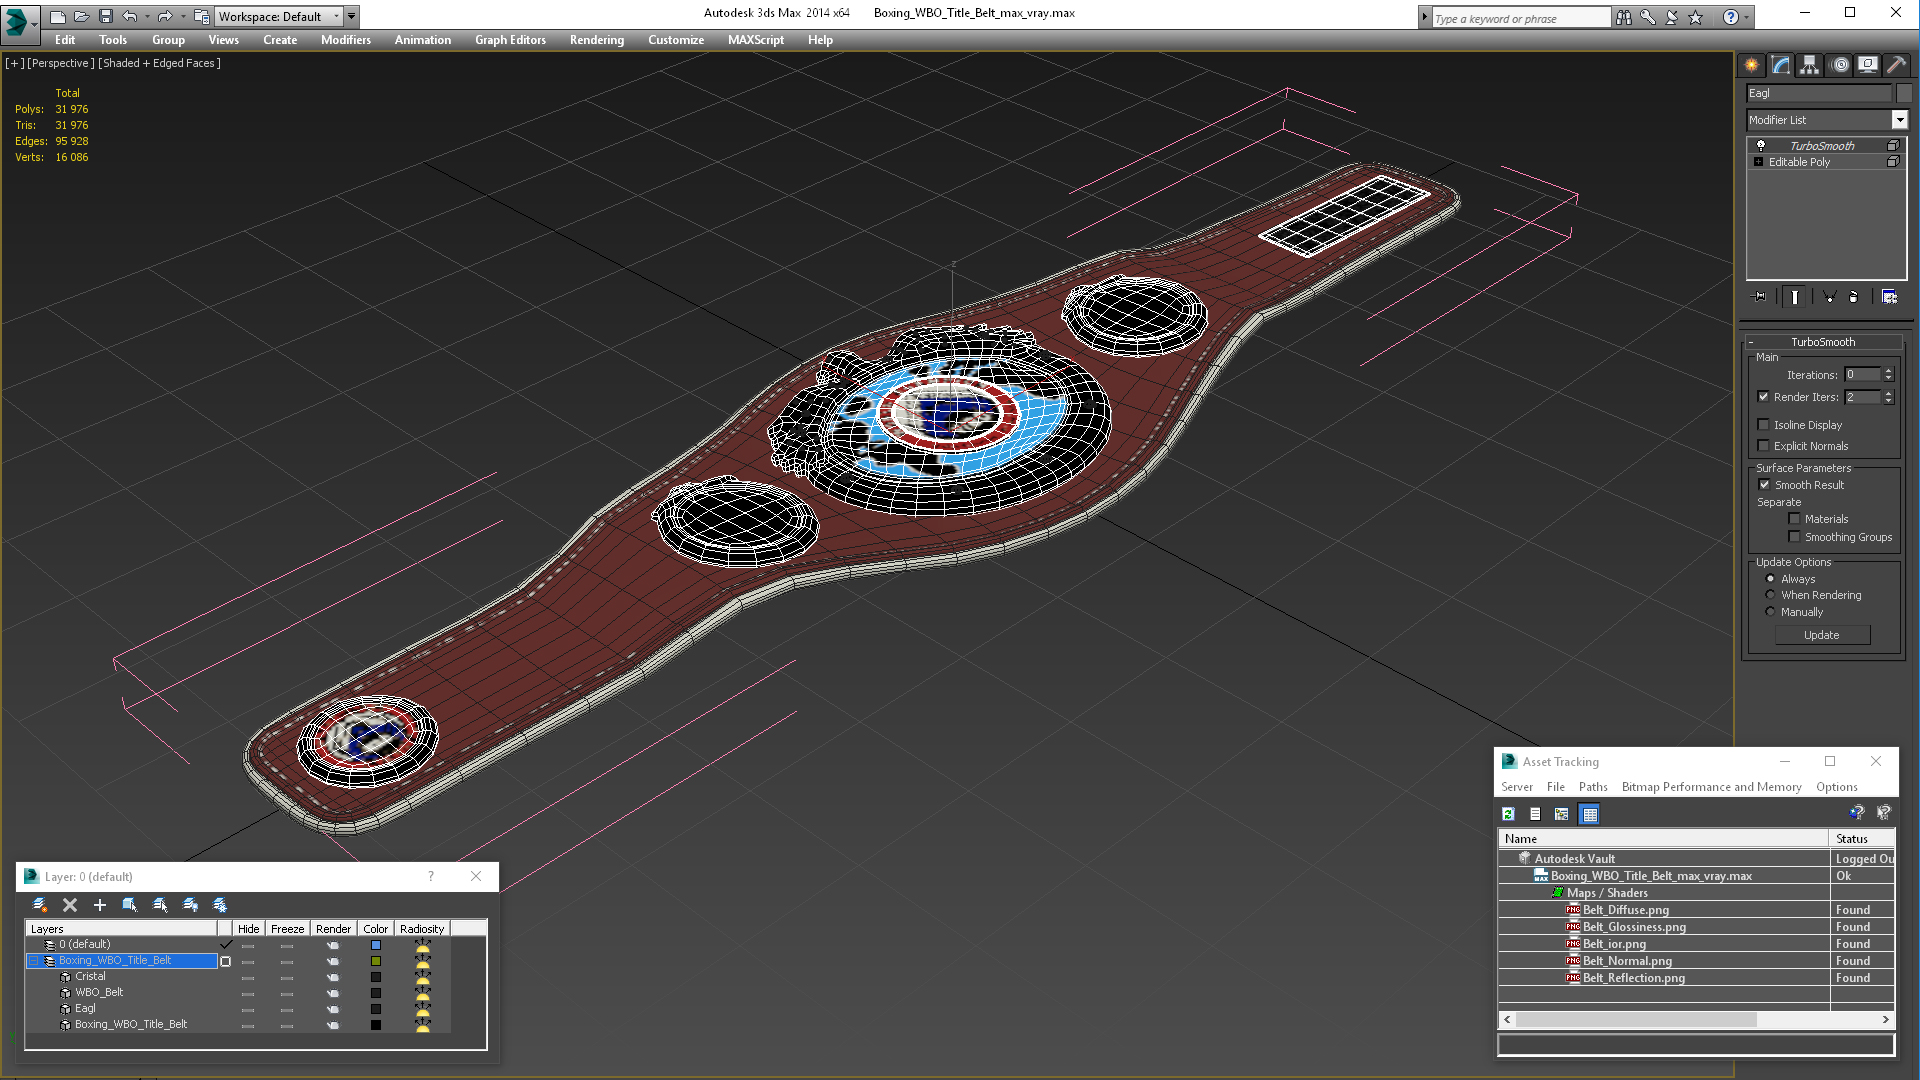Switch Asset Tracking to tree view

[x=1561, y=814]
